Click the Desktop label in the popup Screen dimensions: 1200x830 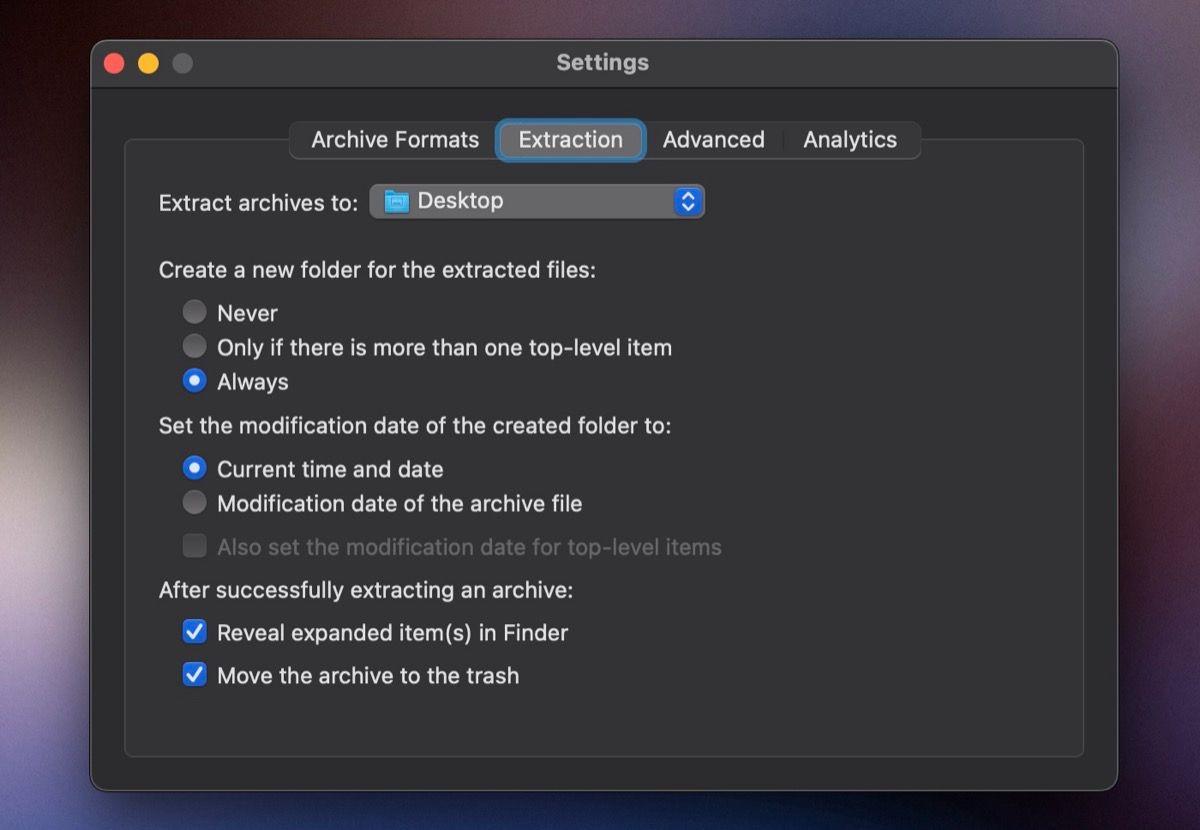pos(460,201)
